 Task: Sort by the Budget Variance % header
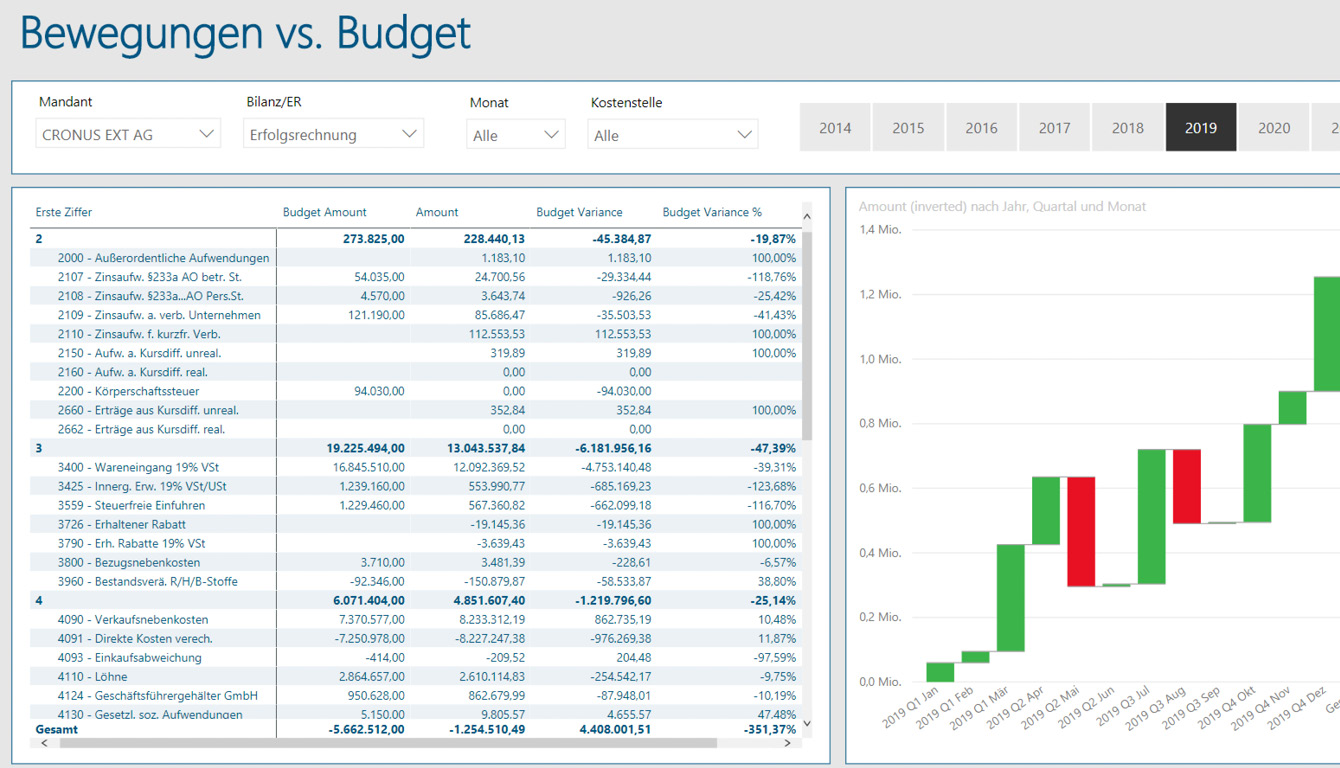point(712,212)
